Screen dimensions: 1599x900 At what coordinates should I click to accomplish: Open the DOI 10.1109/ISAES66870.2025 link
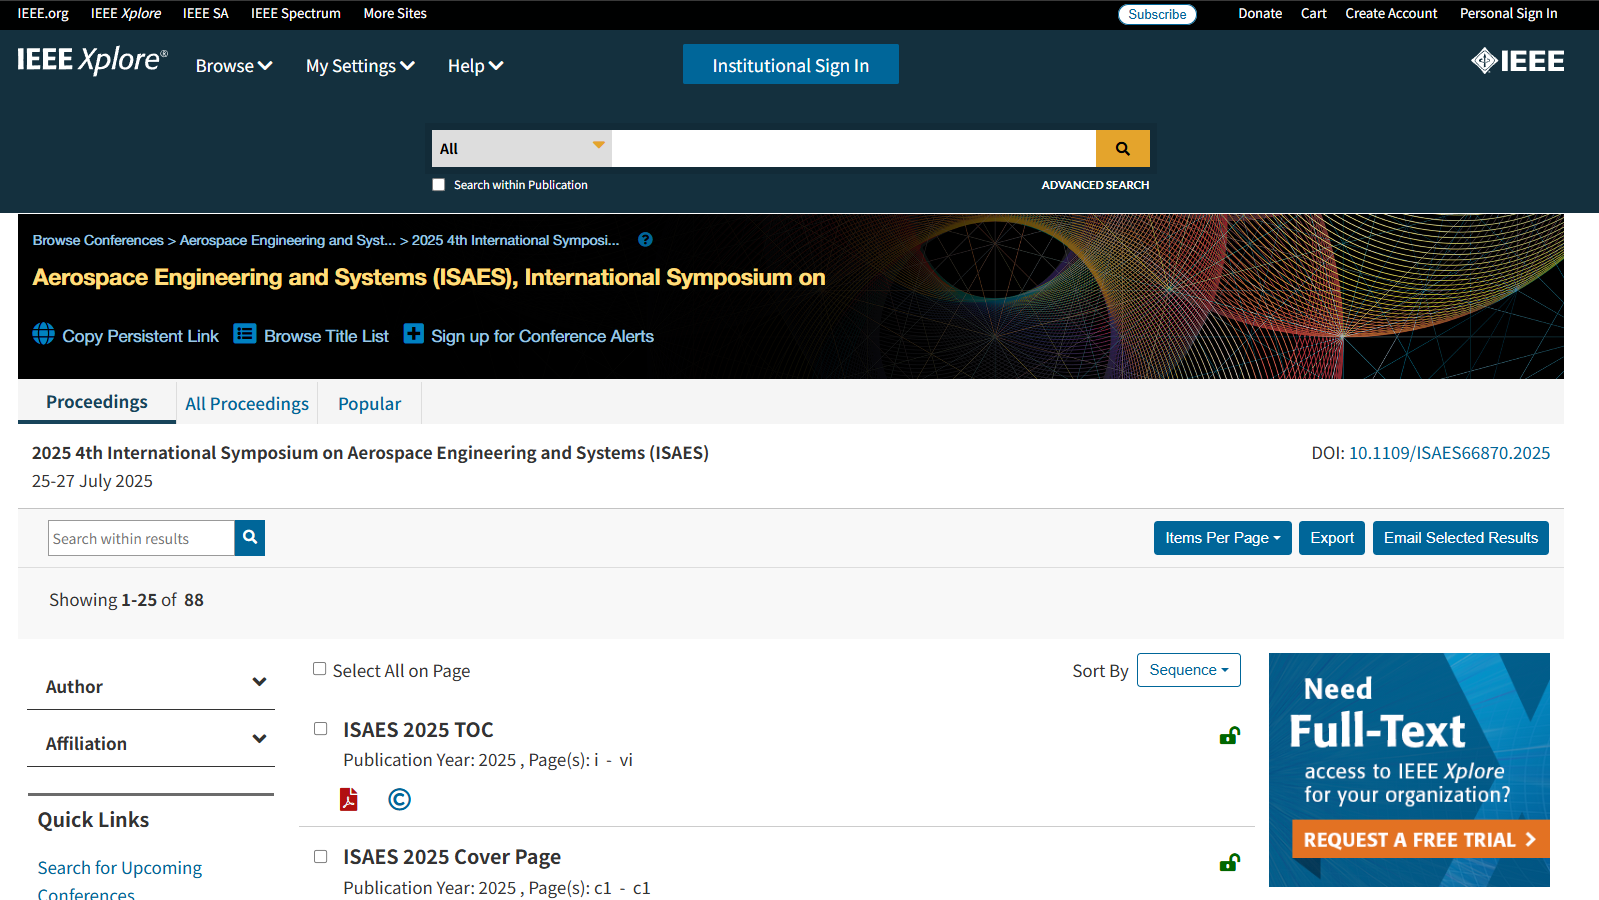1449,453
